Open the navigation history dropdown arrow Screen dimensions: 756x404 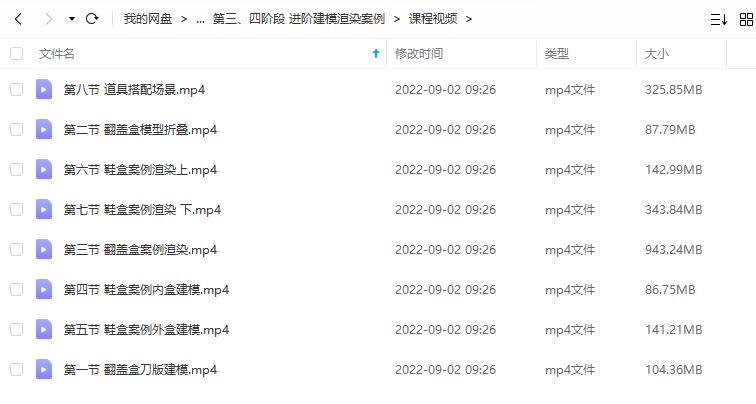pyautogui.click(x=72, y=19)
